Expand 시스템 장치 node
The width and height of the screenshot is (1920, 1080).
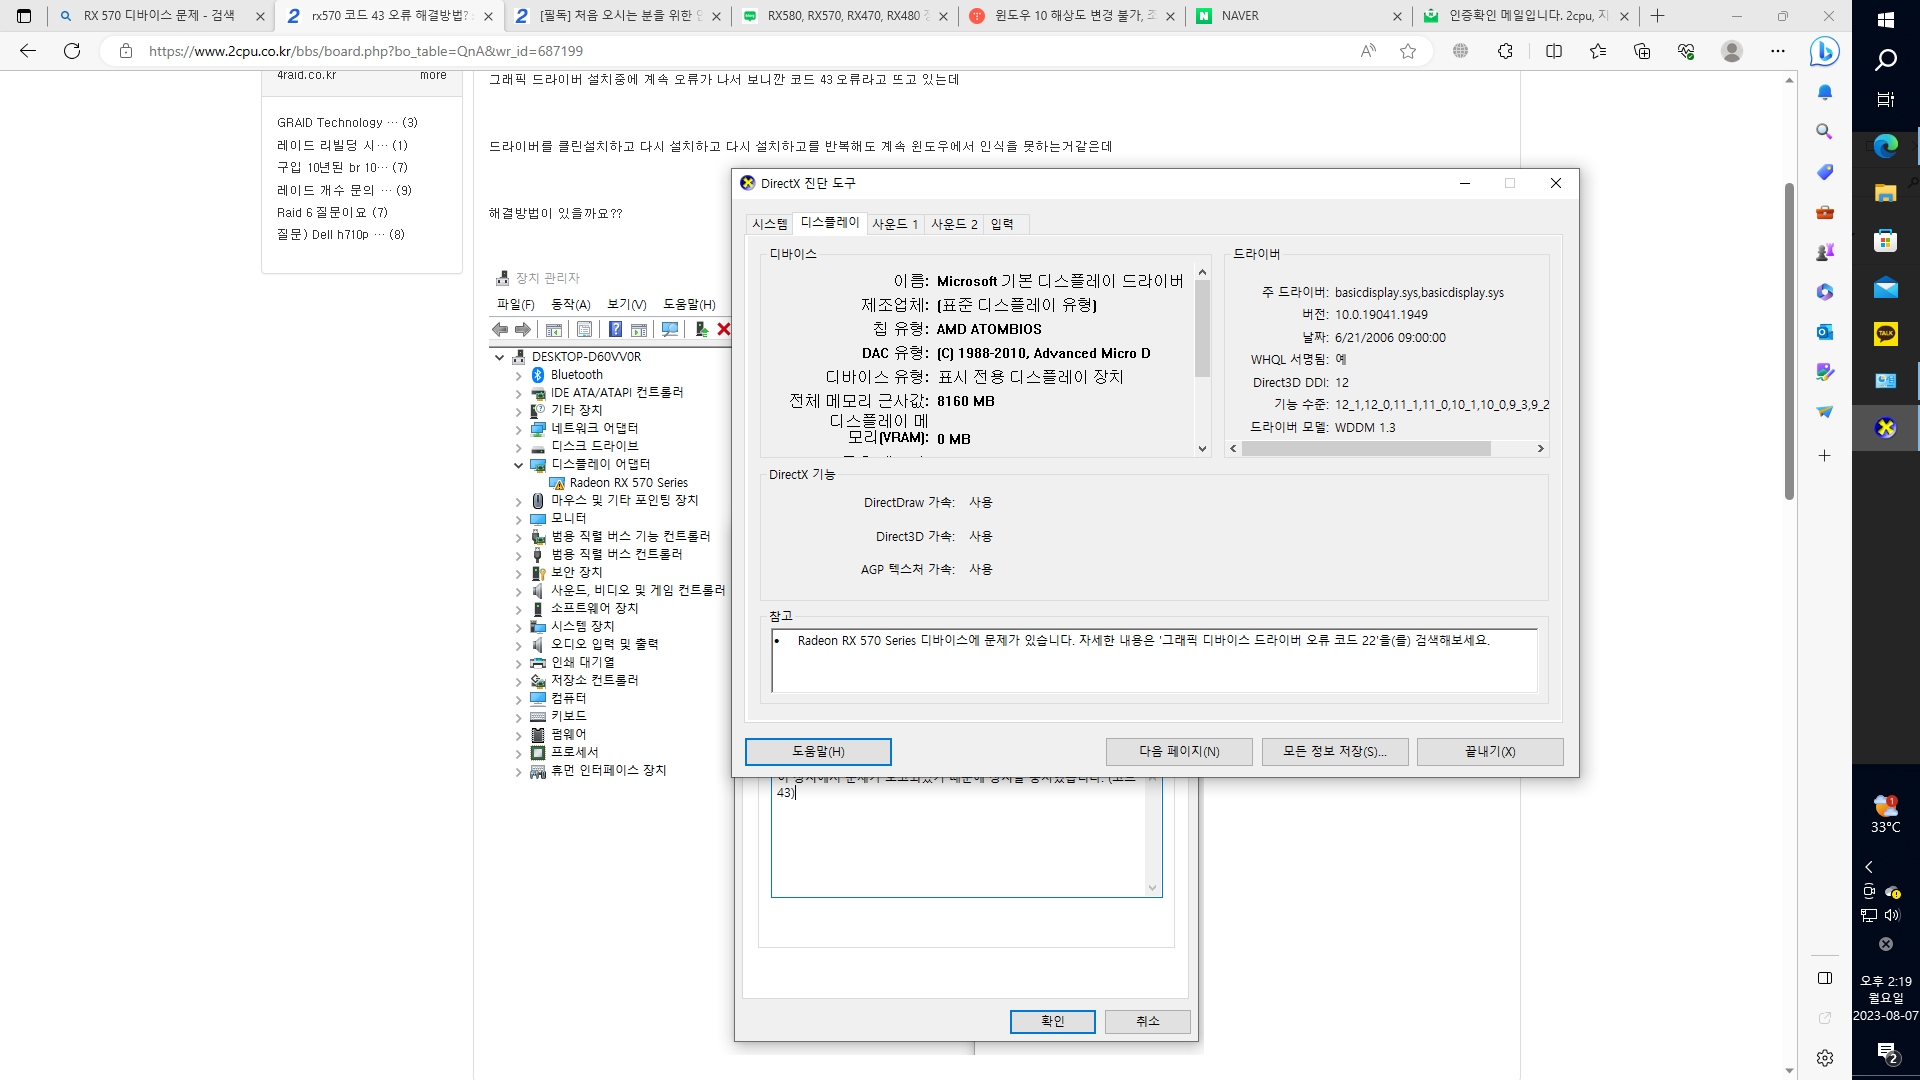518,627
